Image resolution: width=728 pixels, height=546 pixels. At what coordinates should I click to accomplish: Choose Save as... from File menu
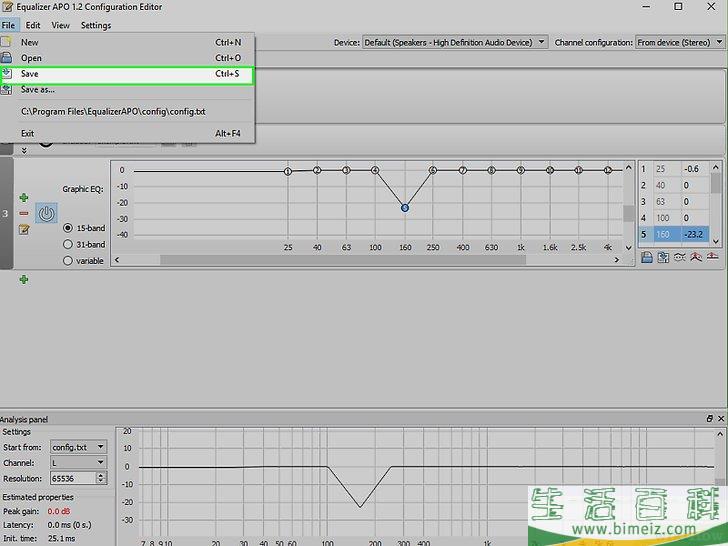pyautogui.click(x=38, y=89)
